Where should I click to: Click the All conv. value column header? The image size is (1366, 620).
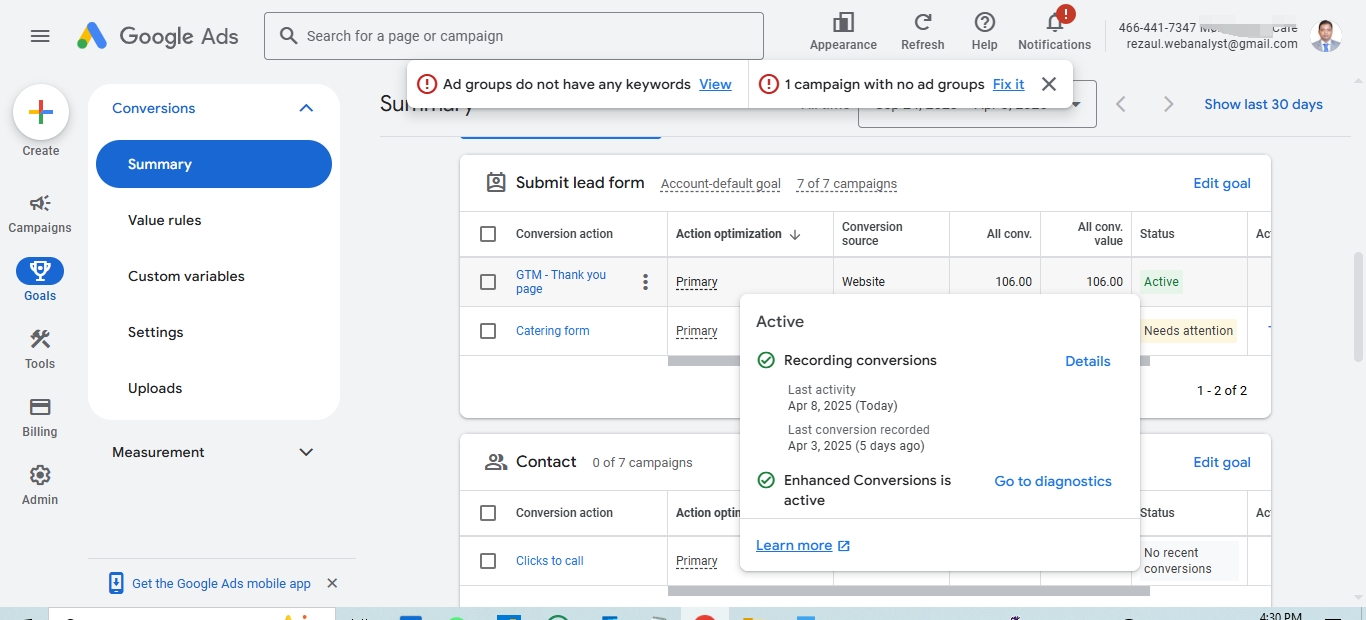[x=1100, y=234]
